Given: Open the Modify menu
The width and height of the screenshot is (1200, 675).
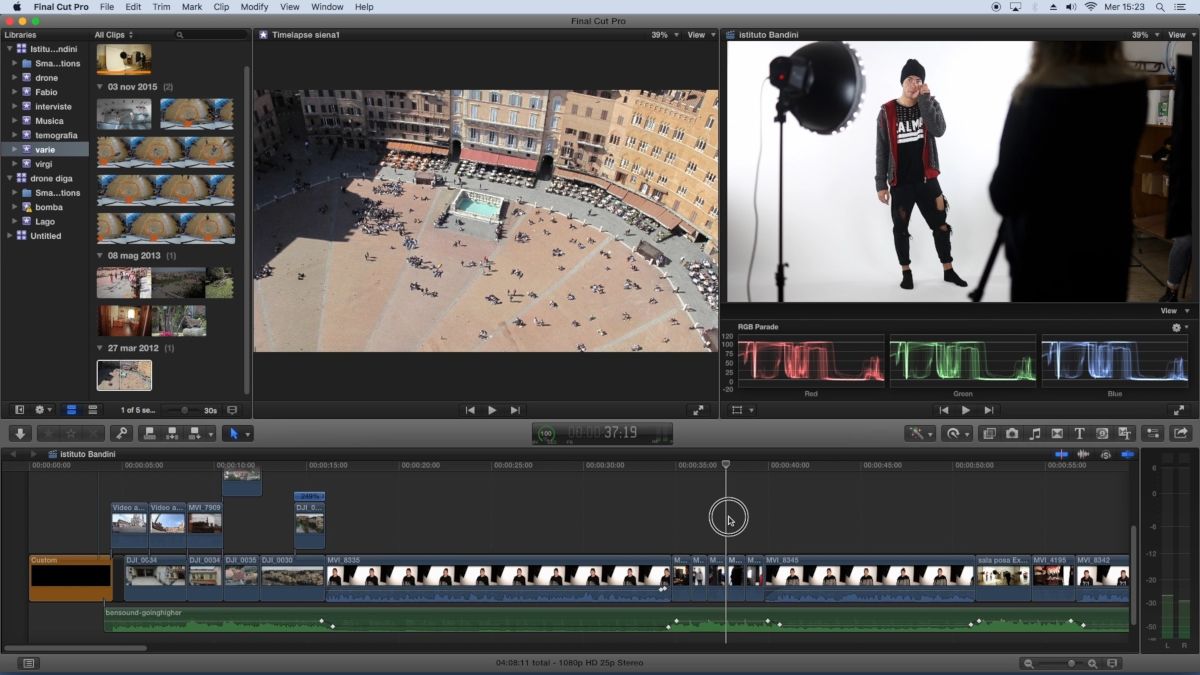Looking at the screenshot, I should [254, 7].
